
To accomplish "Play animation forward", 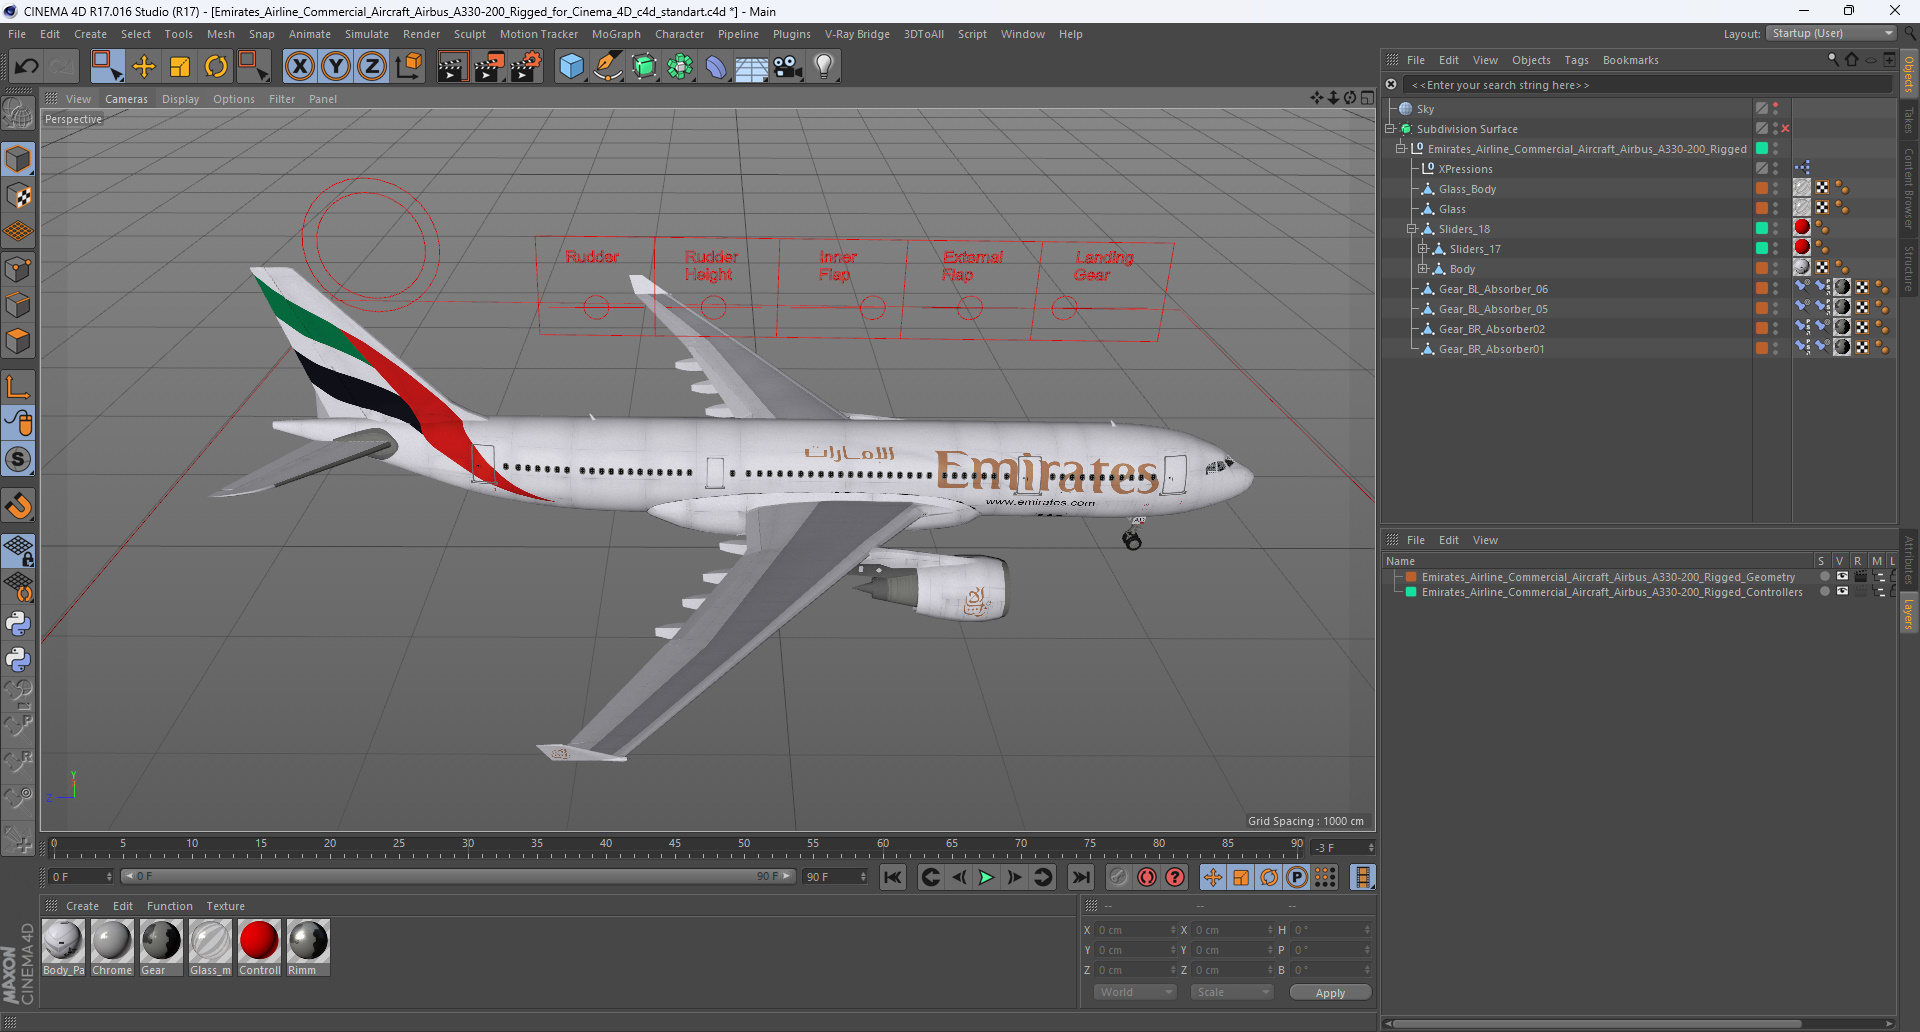I will pyautogui.click(x=986, y=877).
